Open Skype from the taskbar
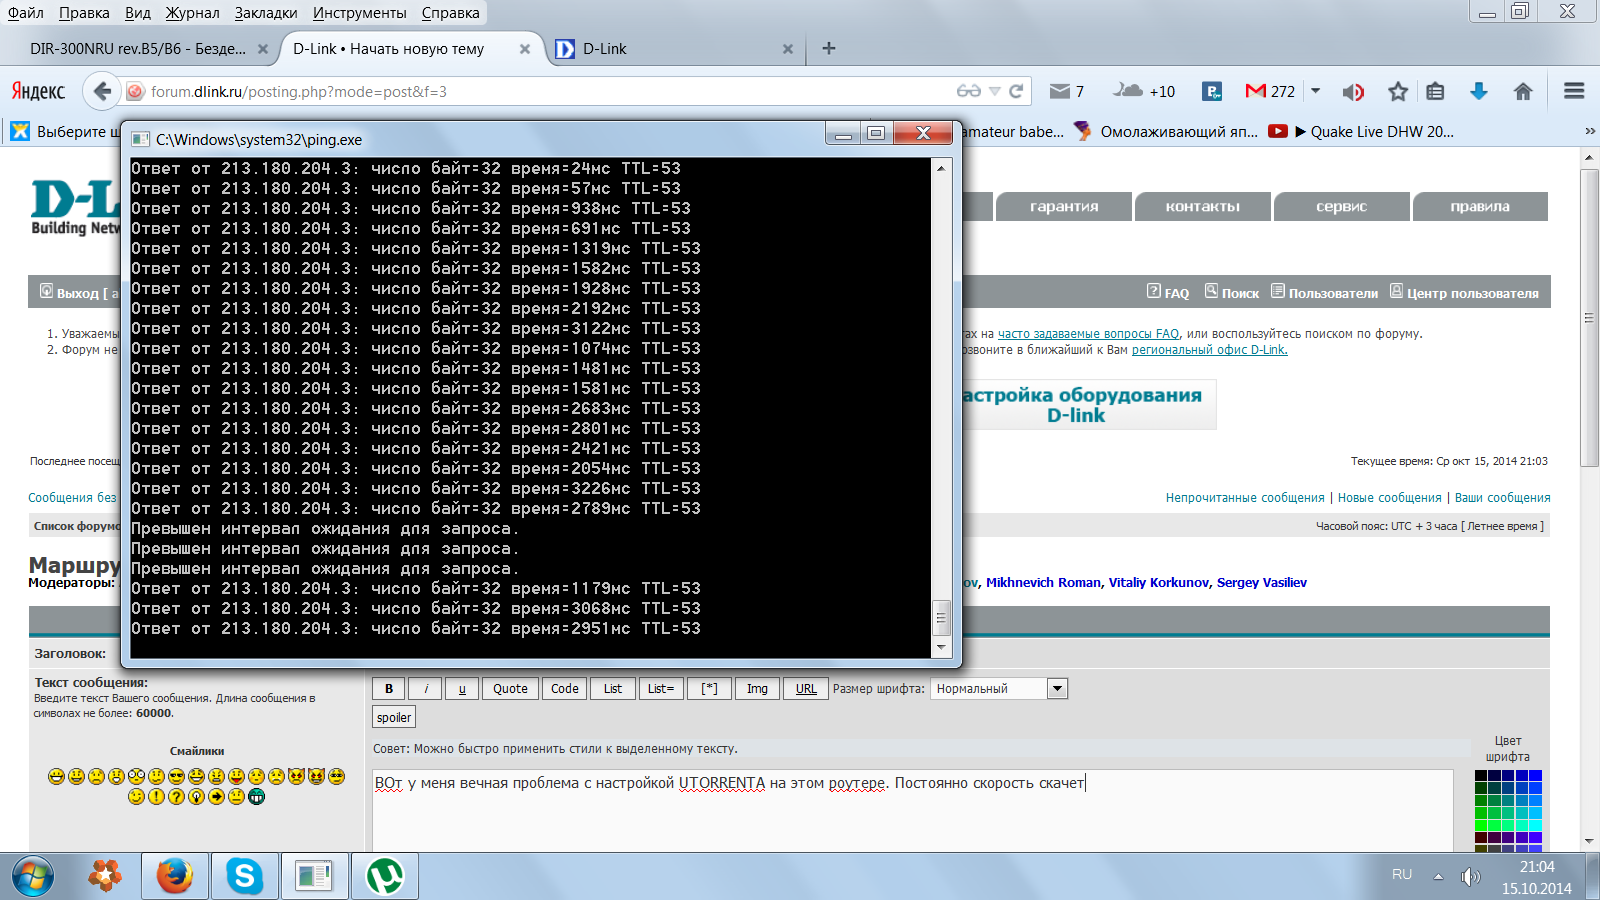Screen dimensions: 1600x900 pos(245,877)
